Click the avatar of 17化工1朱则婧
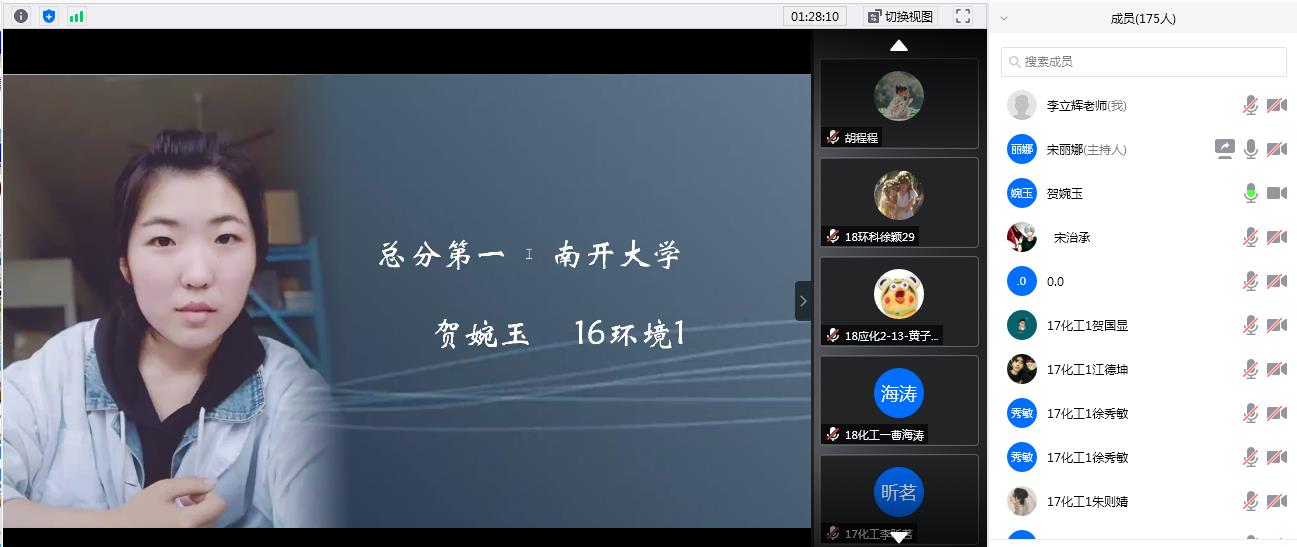 tap(1022, 501)
